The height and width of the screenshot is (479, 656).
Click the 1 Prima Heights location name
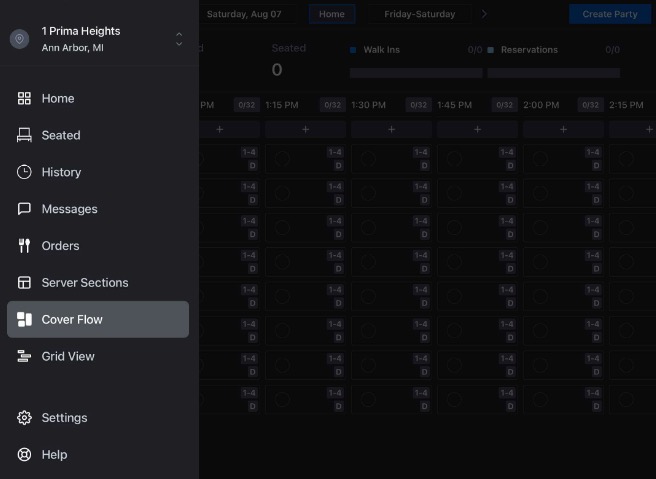[x=81, y=31]
